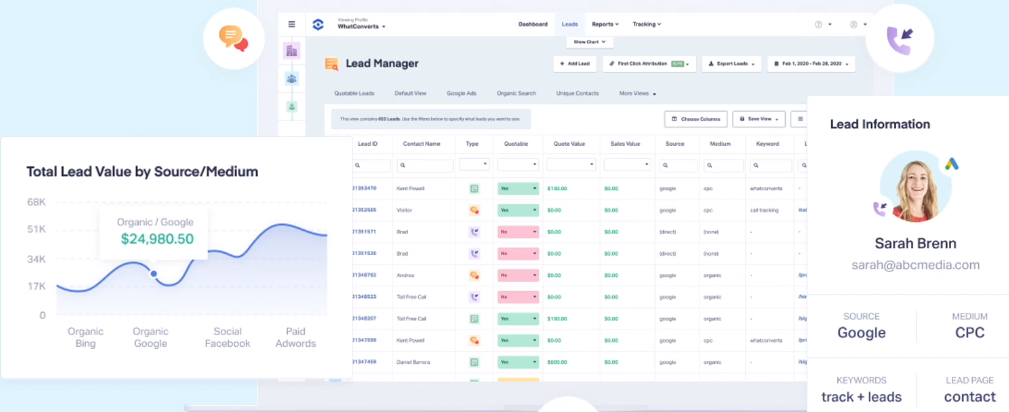Switch to Quotable Leads view
This screenshot has width=1009, height=412.
[x=354, y=93]
